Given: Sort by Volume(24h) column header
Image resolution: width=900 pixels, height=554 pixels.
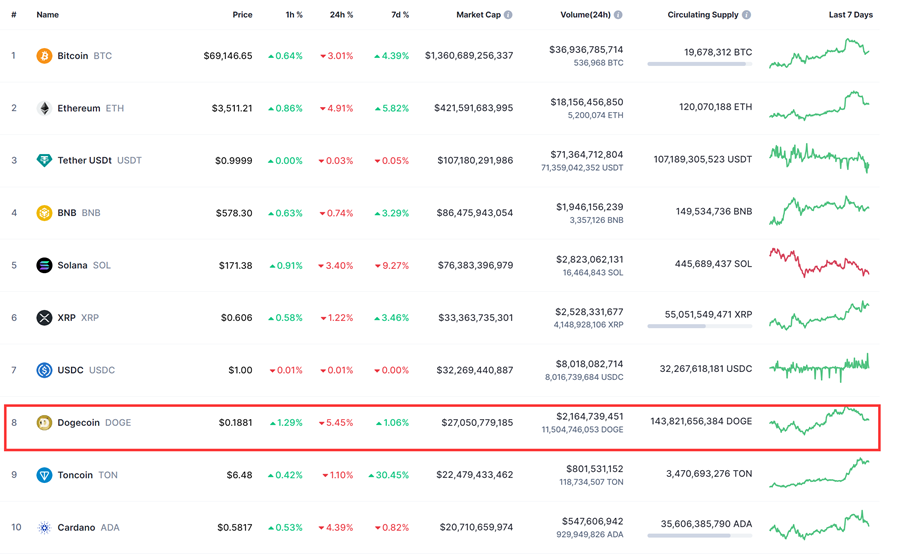Looking at the screenshot, I should (585, 15).
